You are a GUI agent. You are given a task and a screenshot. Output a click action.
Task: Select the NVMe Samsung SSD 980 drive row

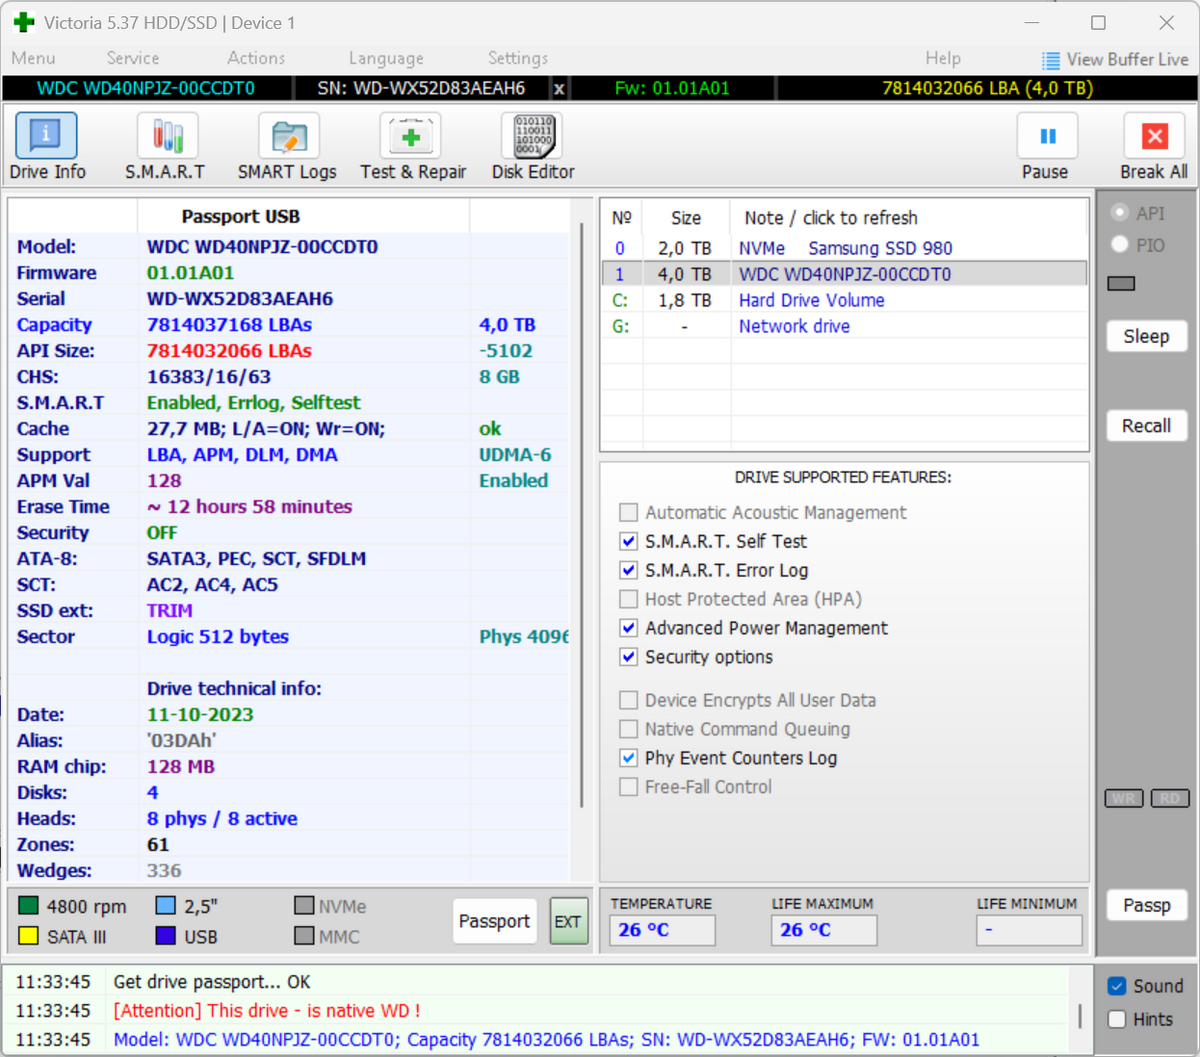[844, 248]
